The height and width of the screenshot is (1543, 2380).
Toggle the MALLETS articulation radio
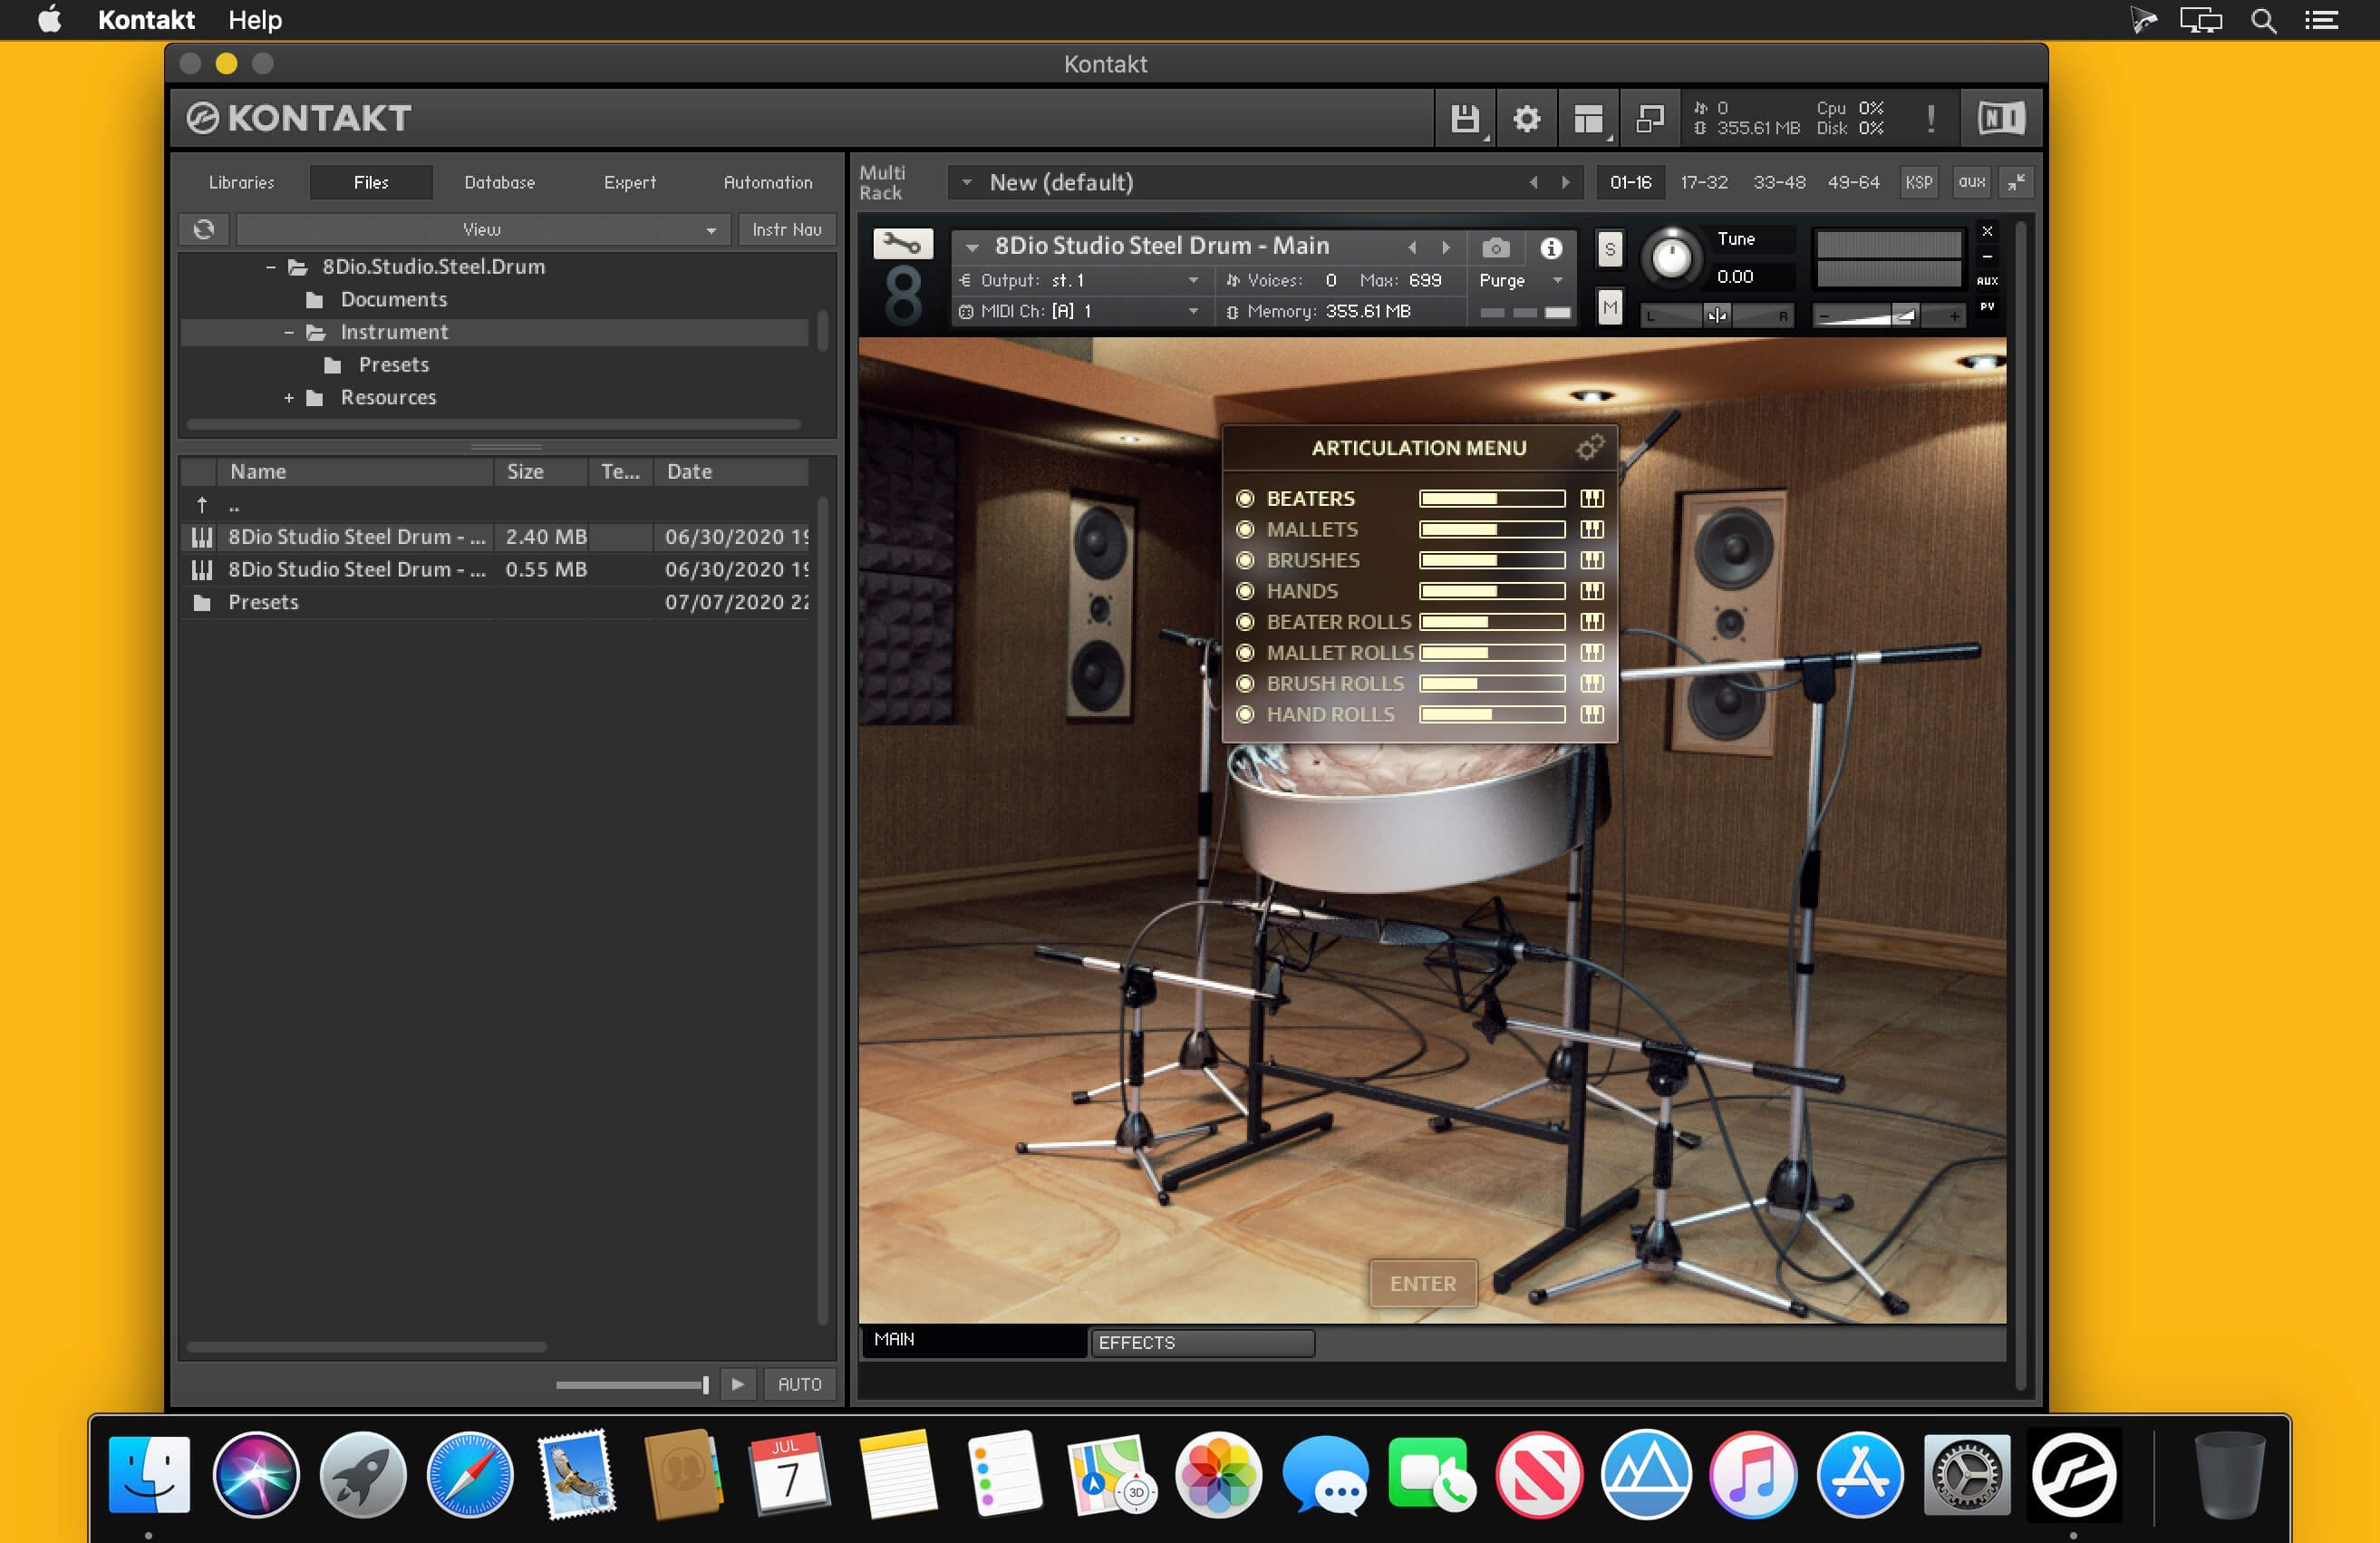click(x=1245, y=529)
